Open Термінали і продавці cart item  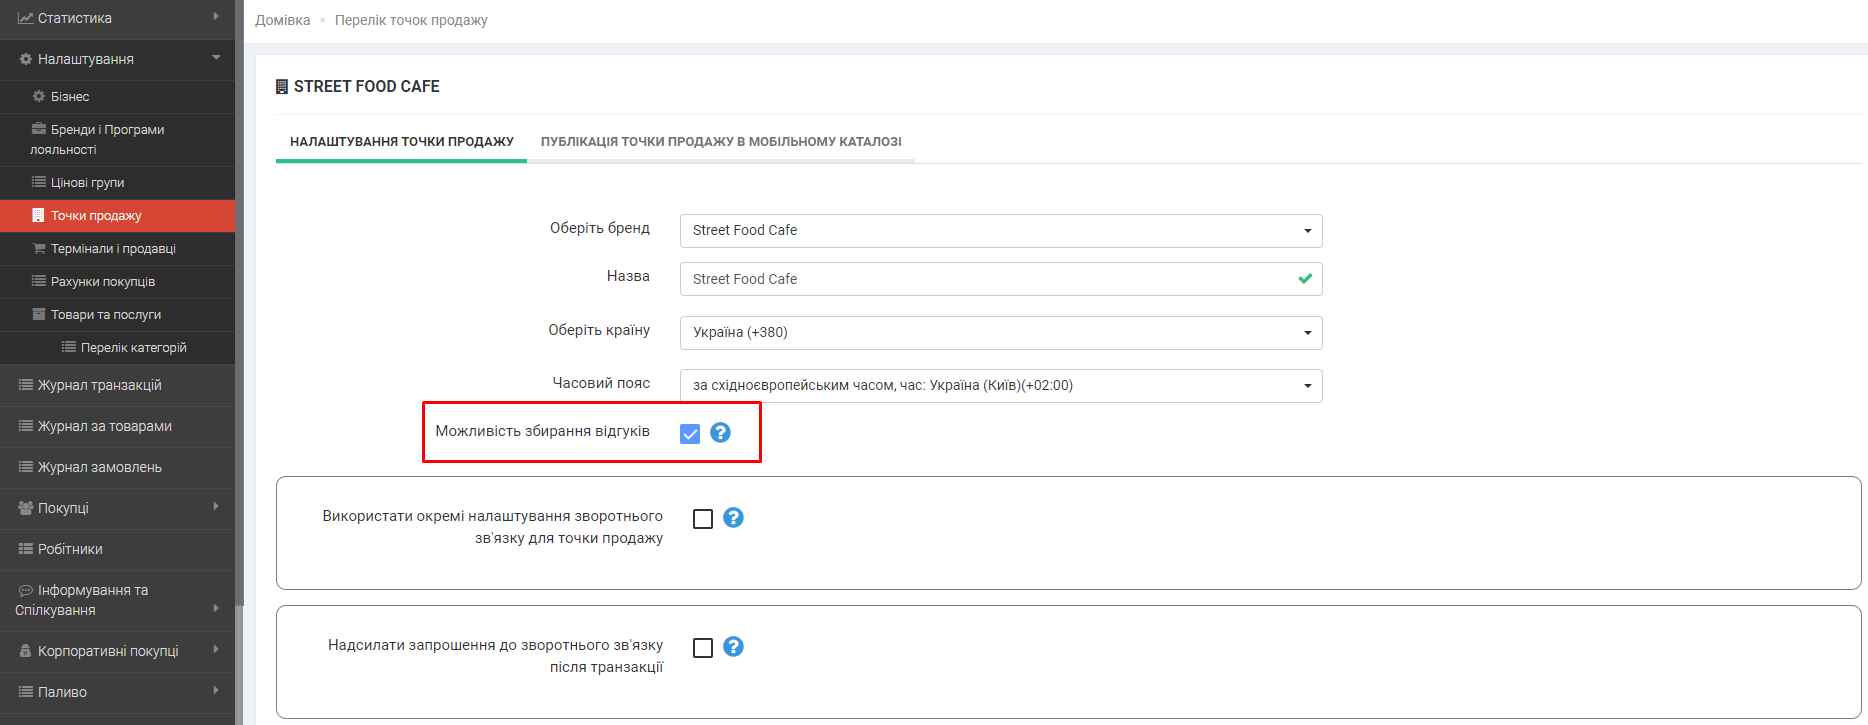click(112, 249)
